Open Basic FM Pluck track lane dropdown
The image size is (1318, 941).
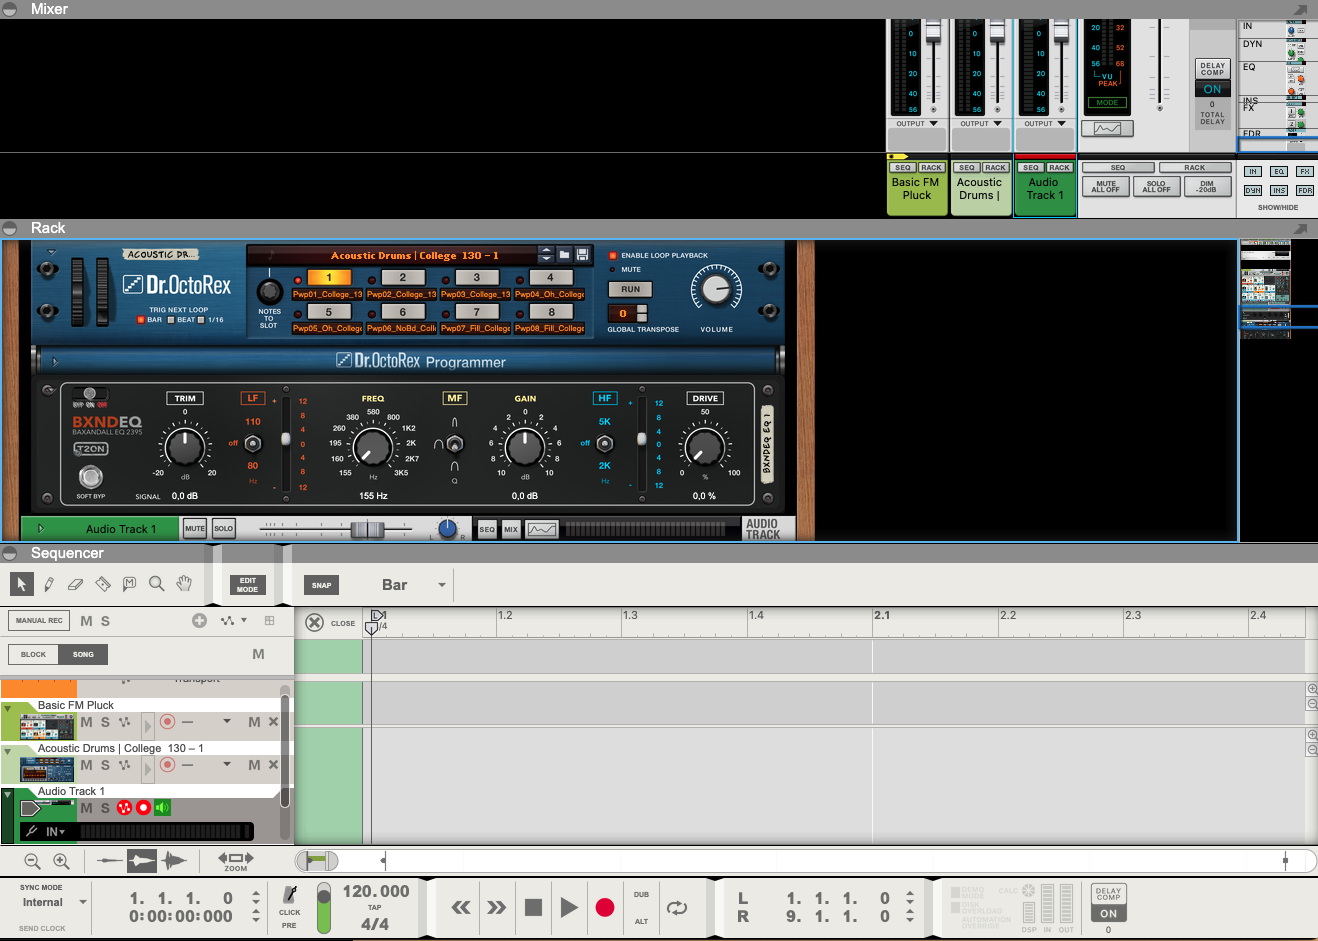(227, 721)
